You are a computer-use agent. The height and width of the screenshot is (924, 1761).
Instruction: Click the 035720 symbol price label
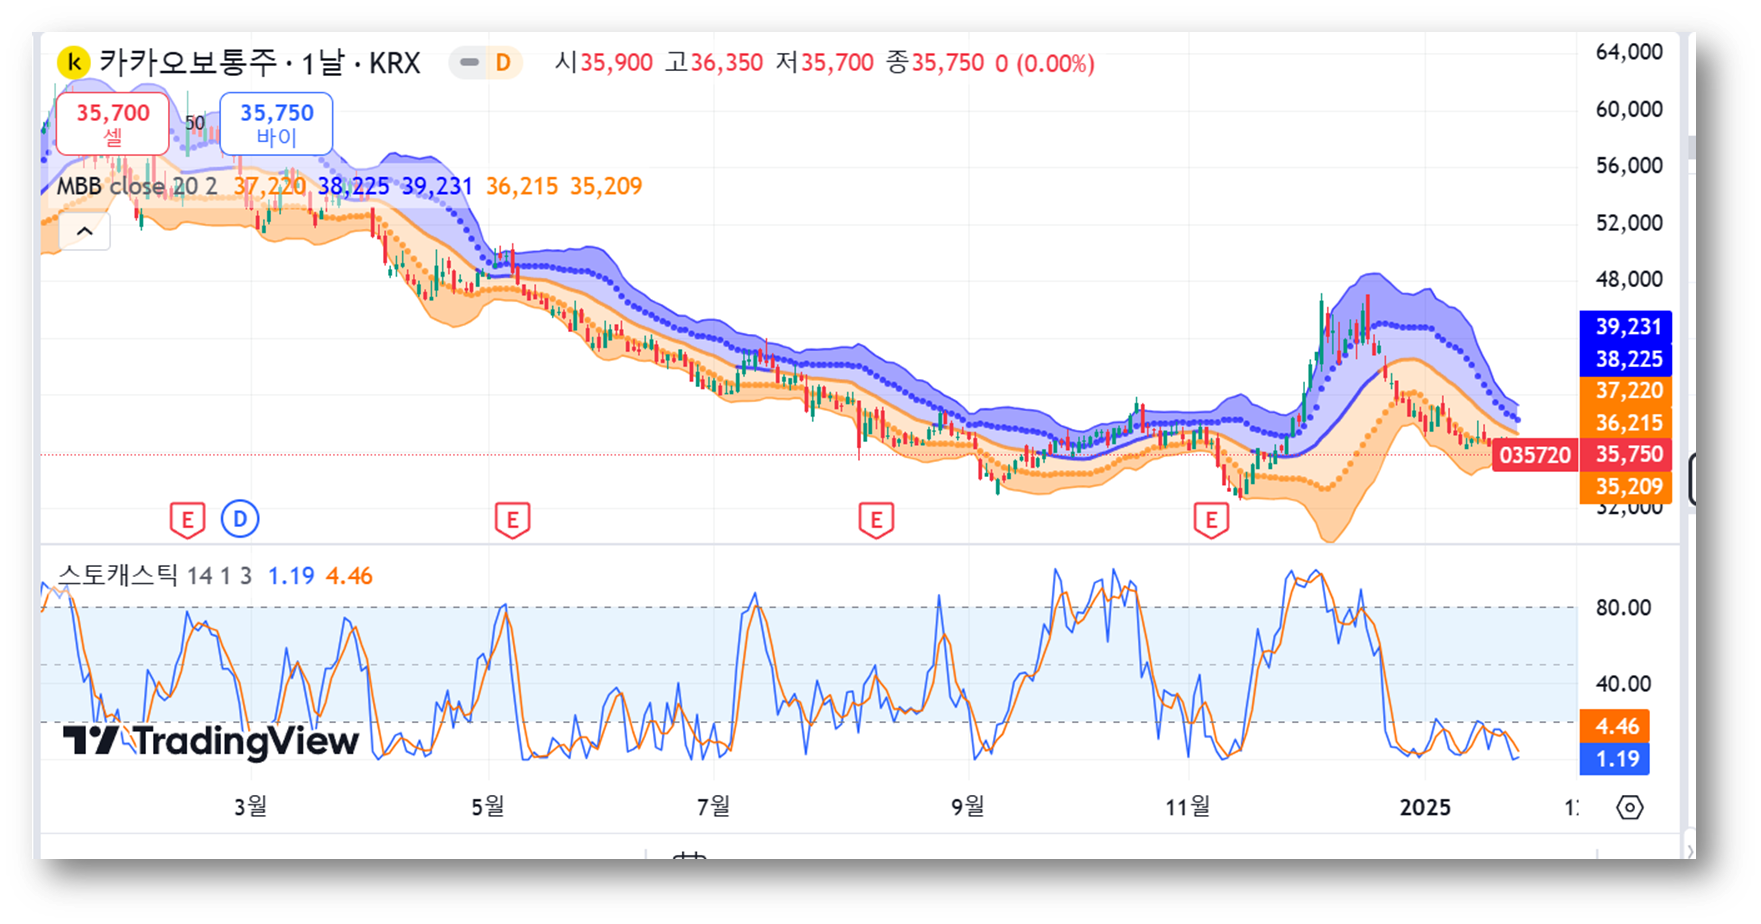tap(1534, 455)
